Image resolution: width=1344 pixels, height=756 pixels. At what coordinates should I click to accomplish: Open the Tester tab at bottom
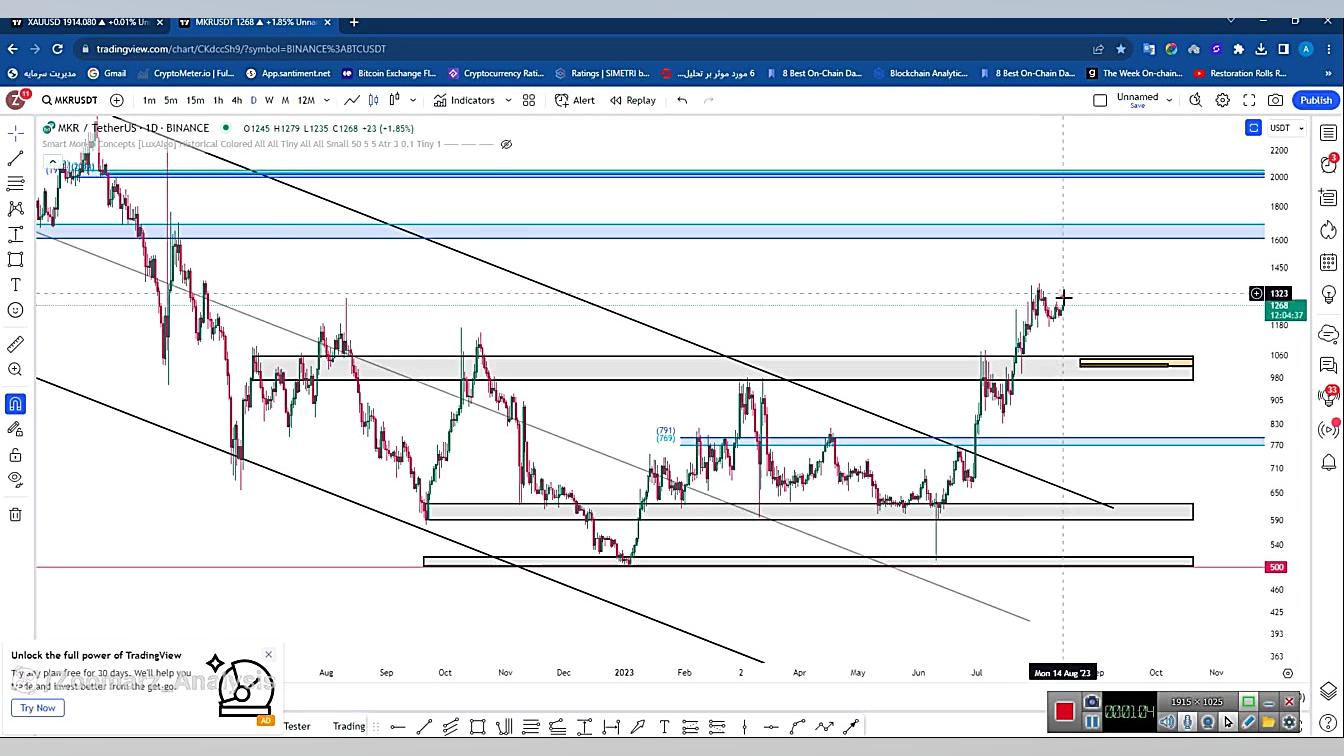point(297,726)
